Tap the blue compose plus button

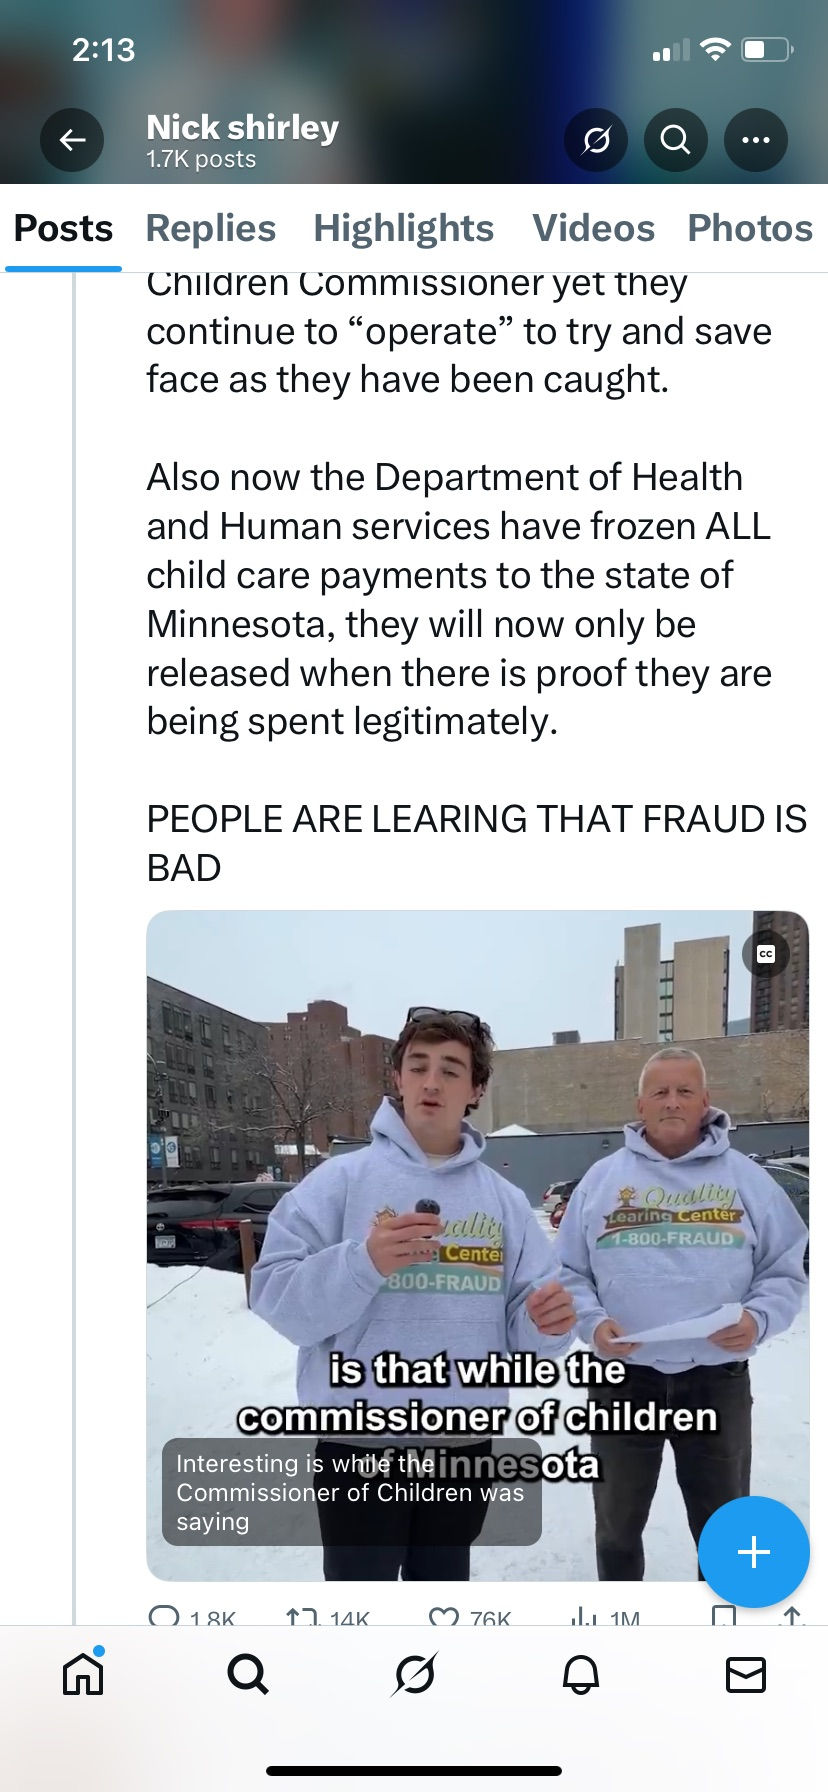[x=754, y=1551]
